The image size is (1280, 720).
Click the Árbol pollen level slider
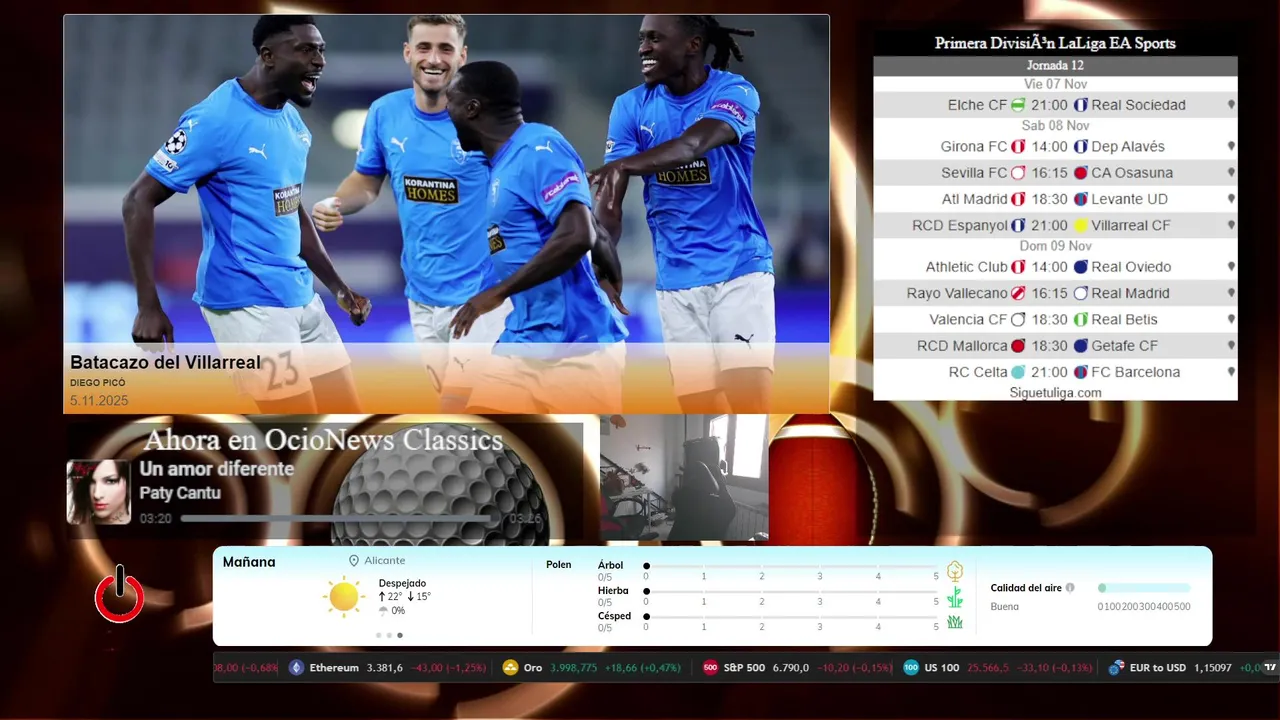click(x=791, y=566)
